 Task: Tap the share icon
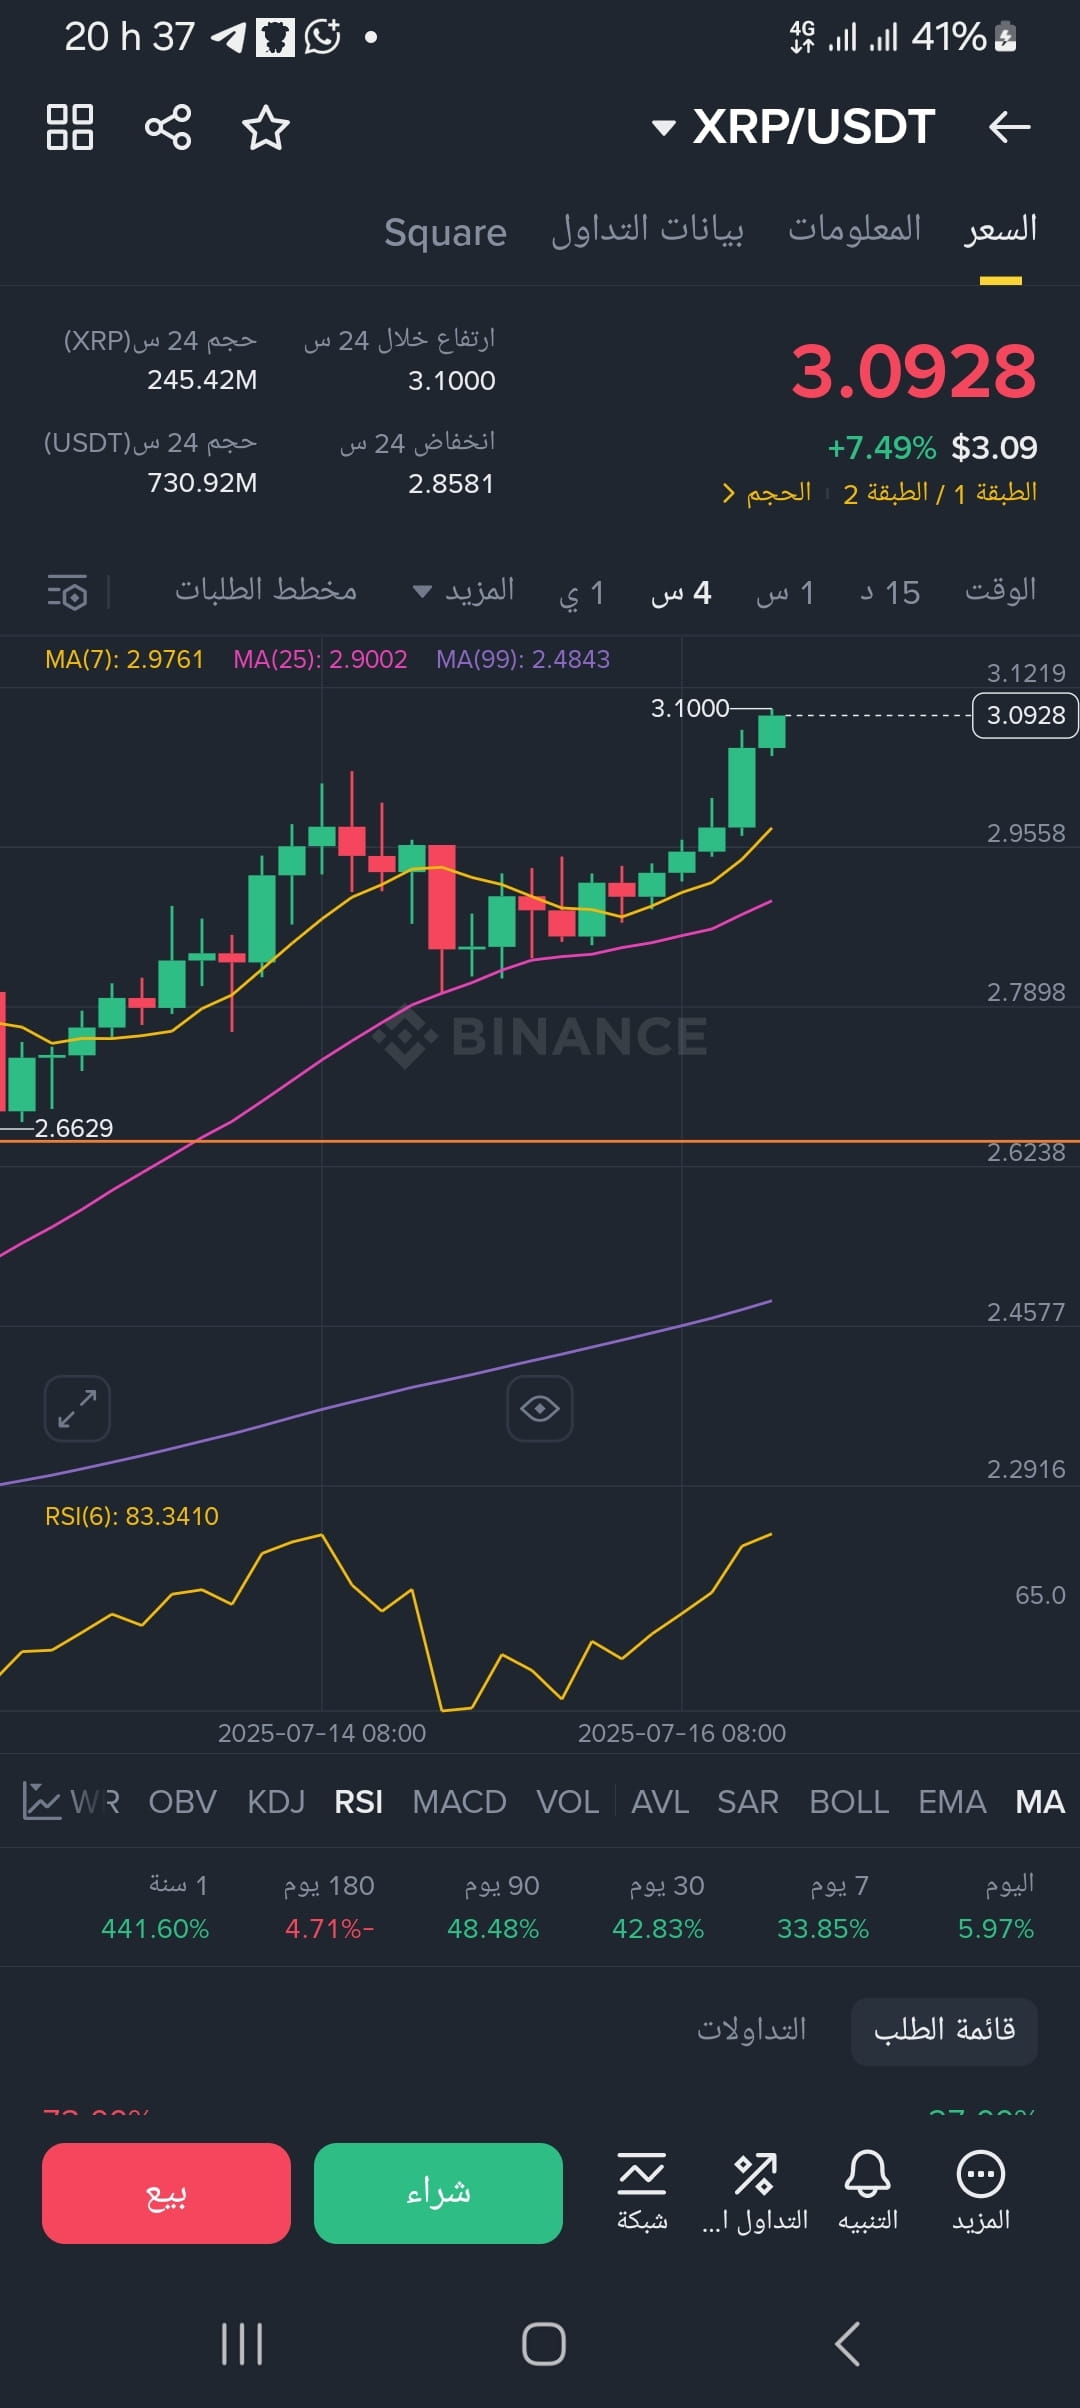point(168,127)
